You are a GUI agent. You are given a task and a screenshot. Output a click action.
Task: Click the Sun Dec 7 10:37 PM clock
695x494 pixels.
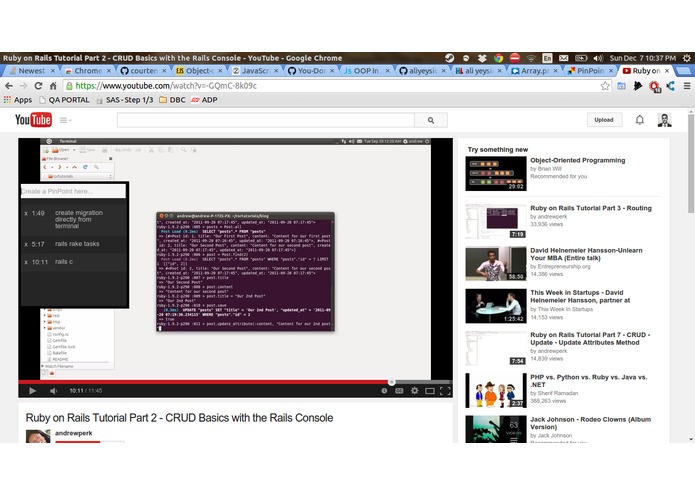(643, 58)
